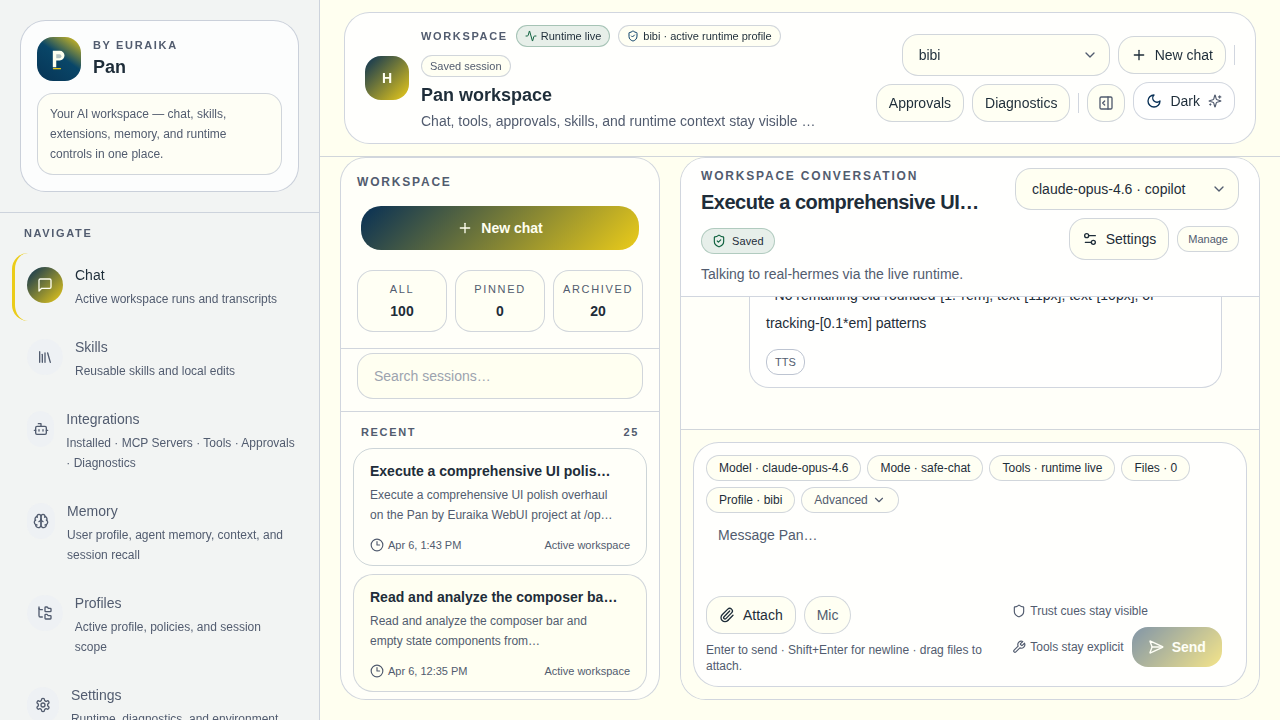1280x720 pixels.
Task: Click the Profiles tree icon
Action: point(45,613)
